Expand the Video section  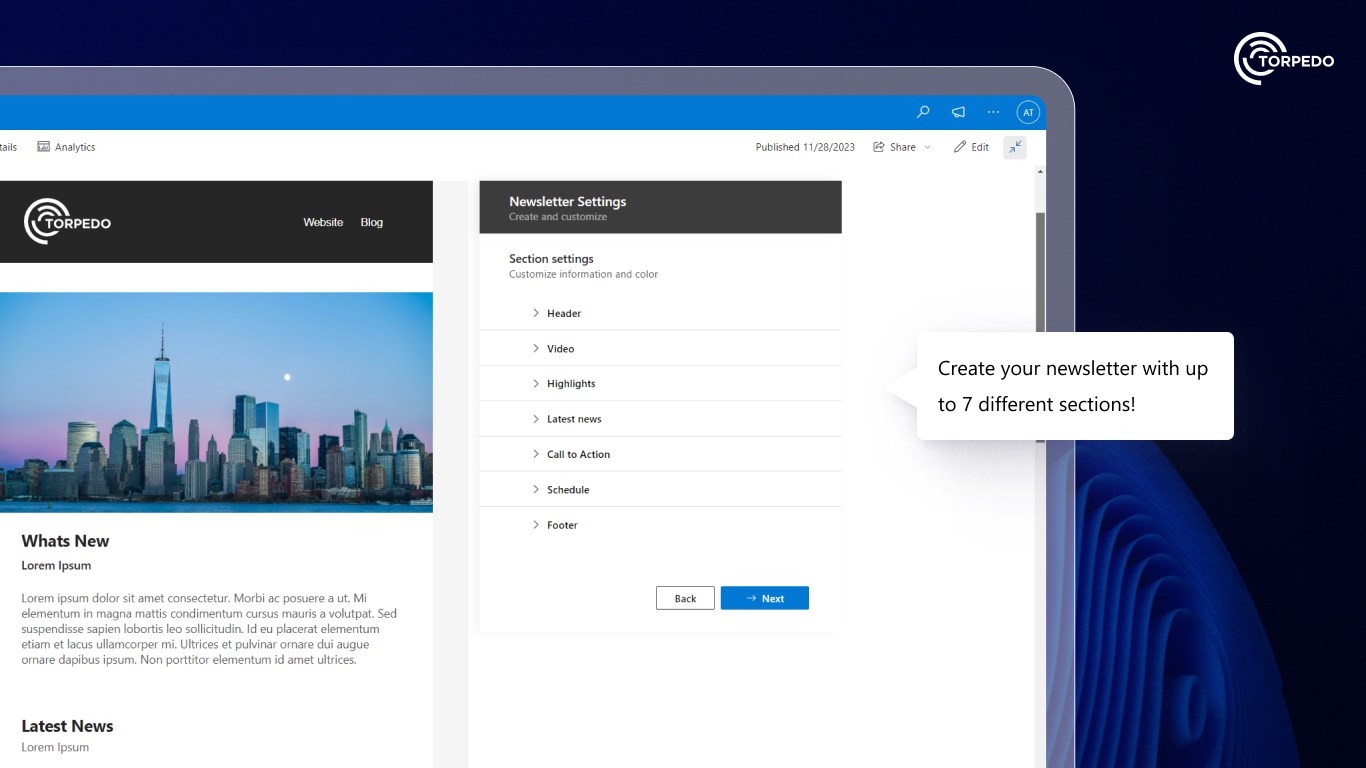pyautogui.click(x=660, y=348)
